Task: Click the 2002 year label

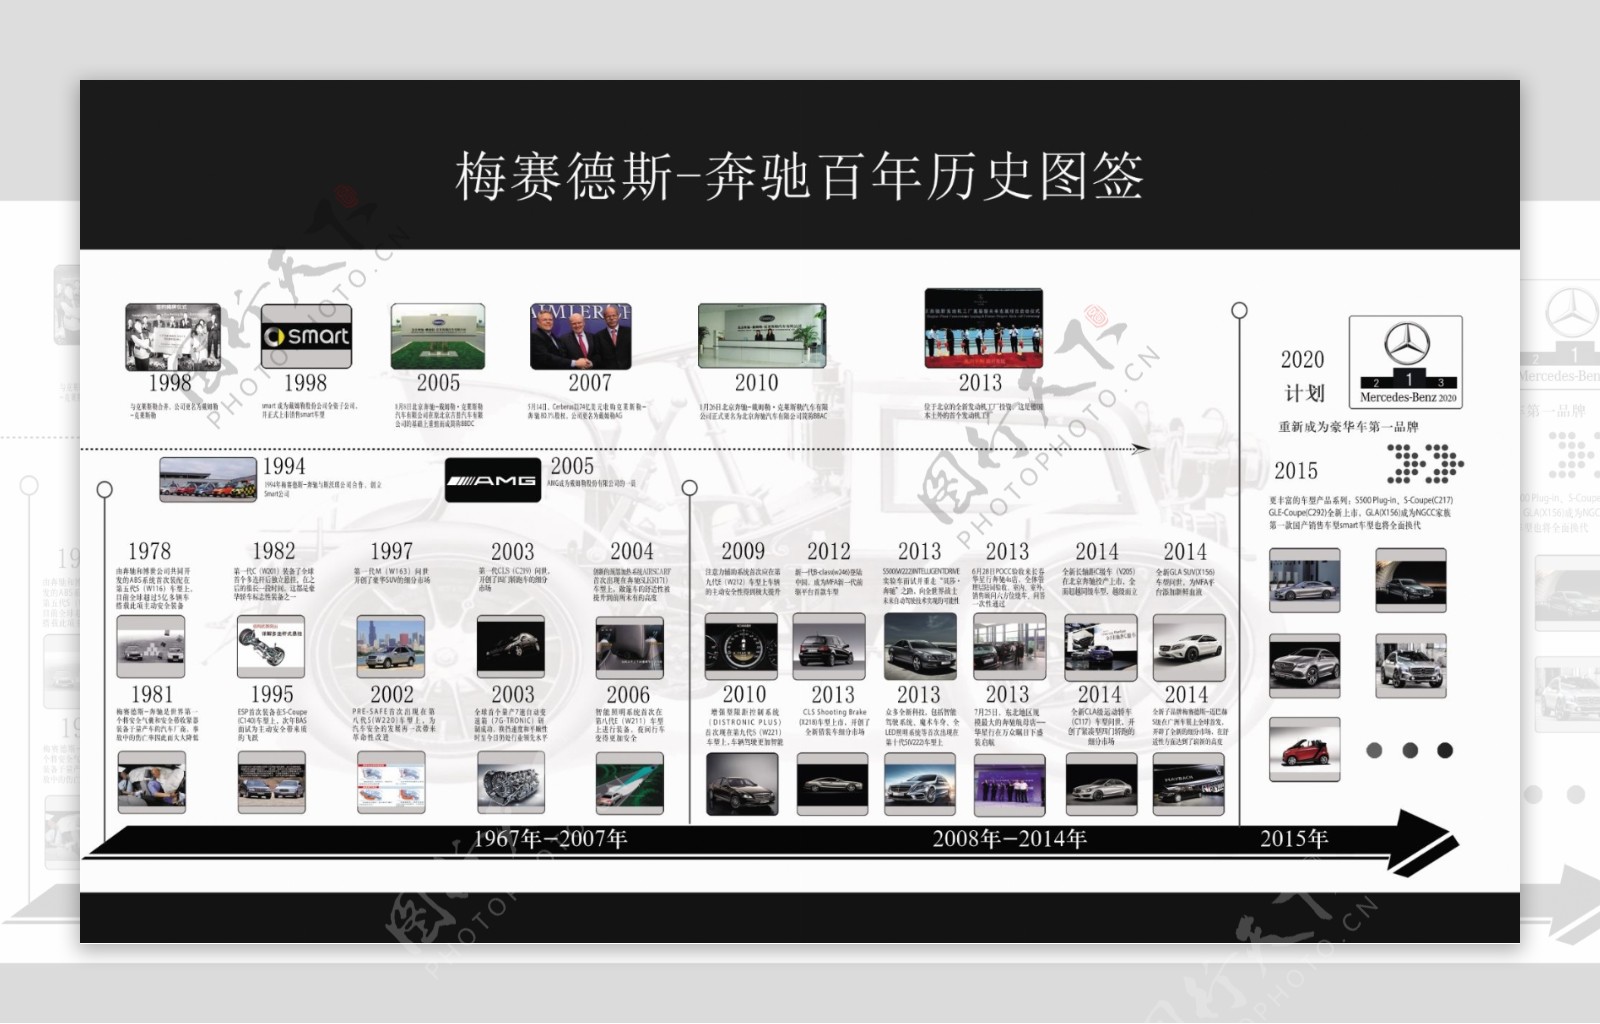Action: pyautogui.click(x=392, y=695)
